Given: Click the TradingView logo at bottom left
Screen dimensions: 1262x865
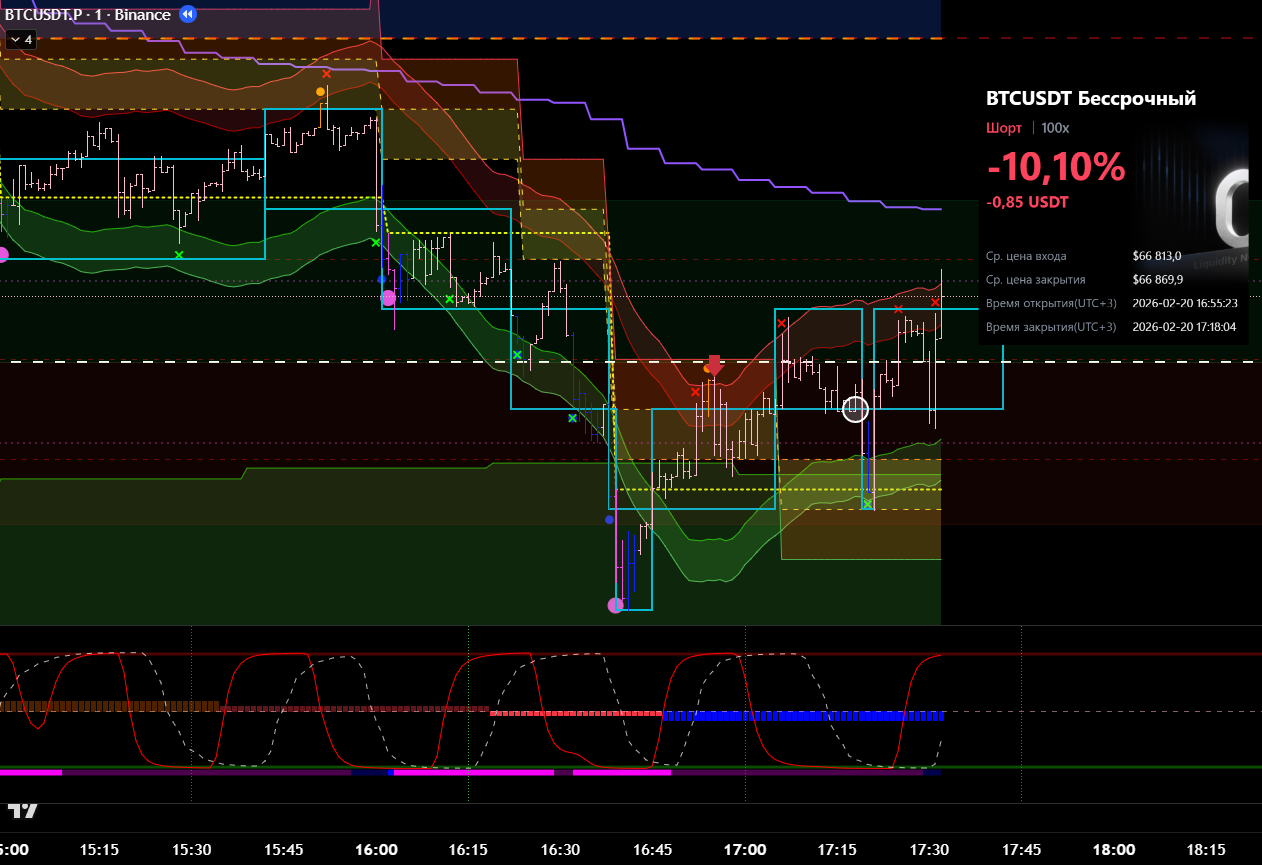Looking at the screenshot, I should (22, 810).
